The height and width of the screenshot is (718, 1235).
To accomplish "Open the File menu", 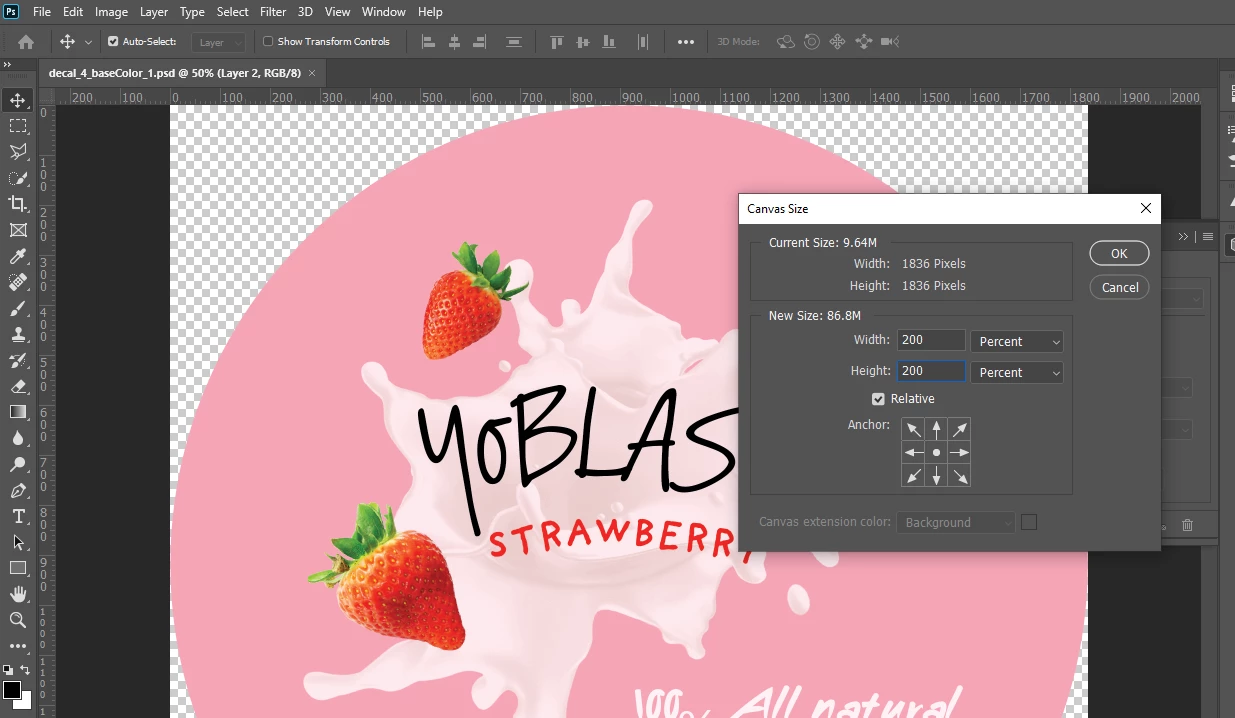I will [42, 12].
